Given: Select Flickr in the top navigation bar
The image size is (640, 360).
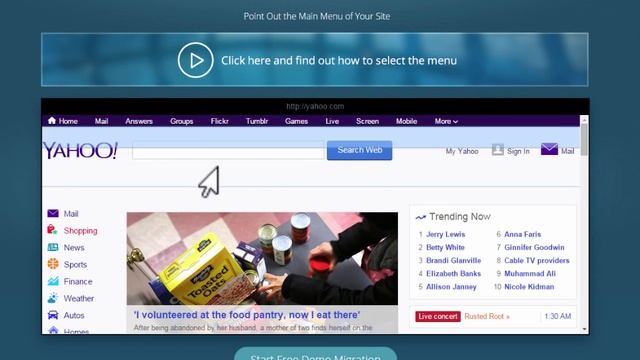Looking at the screenshot, I should tap(220, 121).
